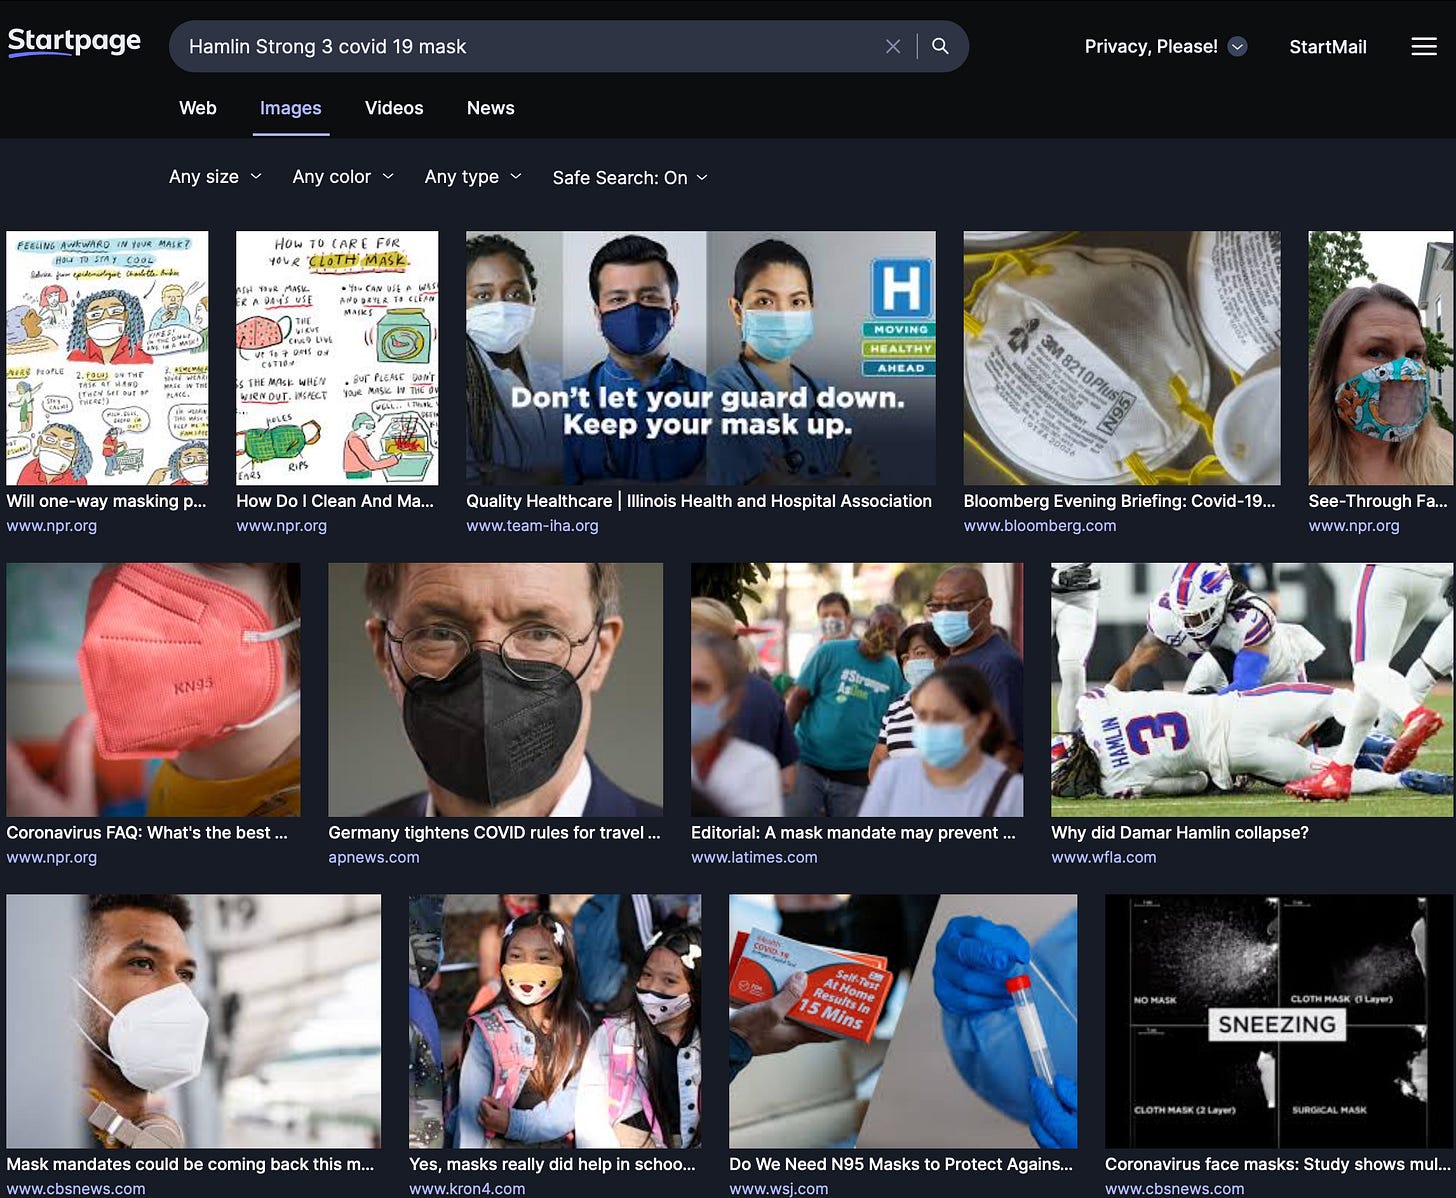Click the Startpage logo
The width and height of the screenshot is (1456, 1198).
(x=74, y=42)
